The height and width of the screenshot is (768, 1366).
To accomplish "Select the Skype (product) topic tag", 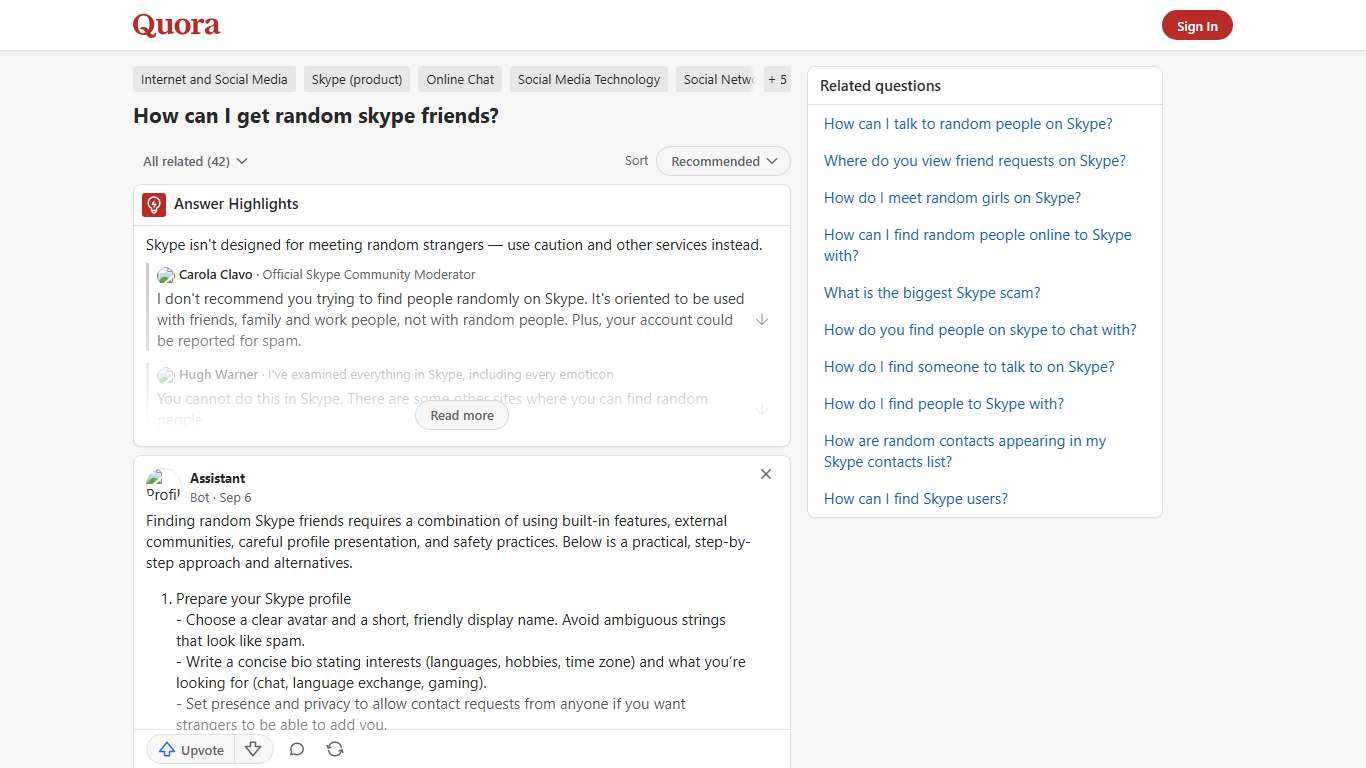I will pos(357,79).
